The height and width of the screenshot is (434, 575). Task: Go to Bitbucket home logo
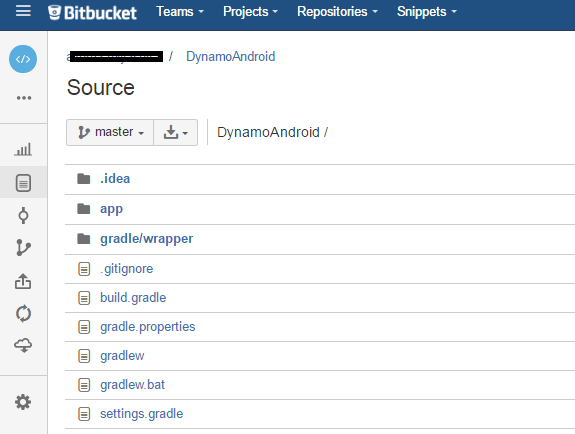[x=92, y=12]
